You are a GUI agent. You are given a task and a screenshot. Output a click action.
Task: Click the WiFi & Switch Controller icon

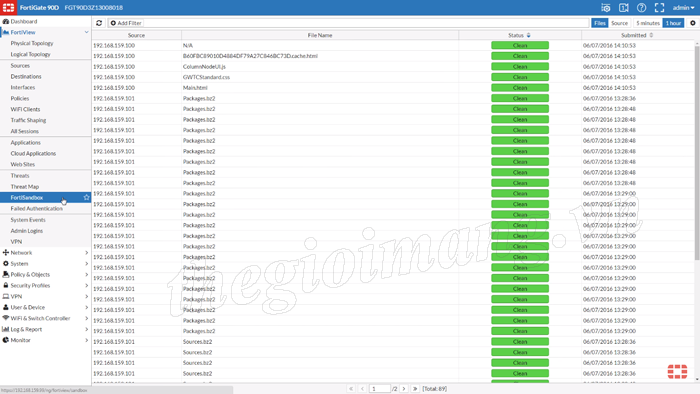pos(6,318)
